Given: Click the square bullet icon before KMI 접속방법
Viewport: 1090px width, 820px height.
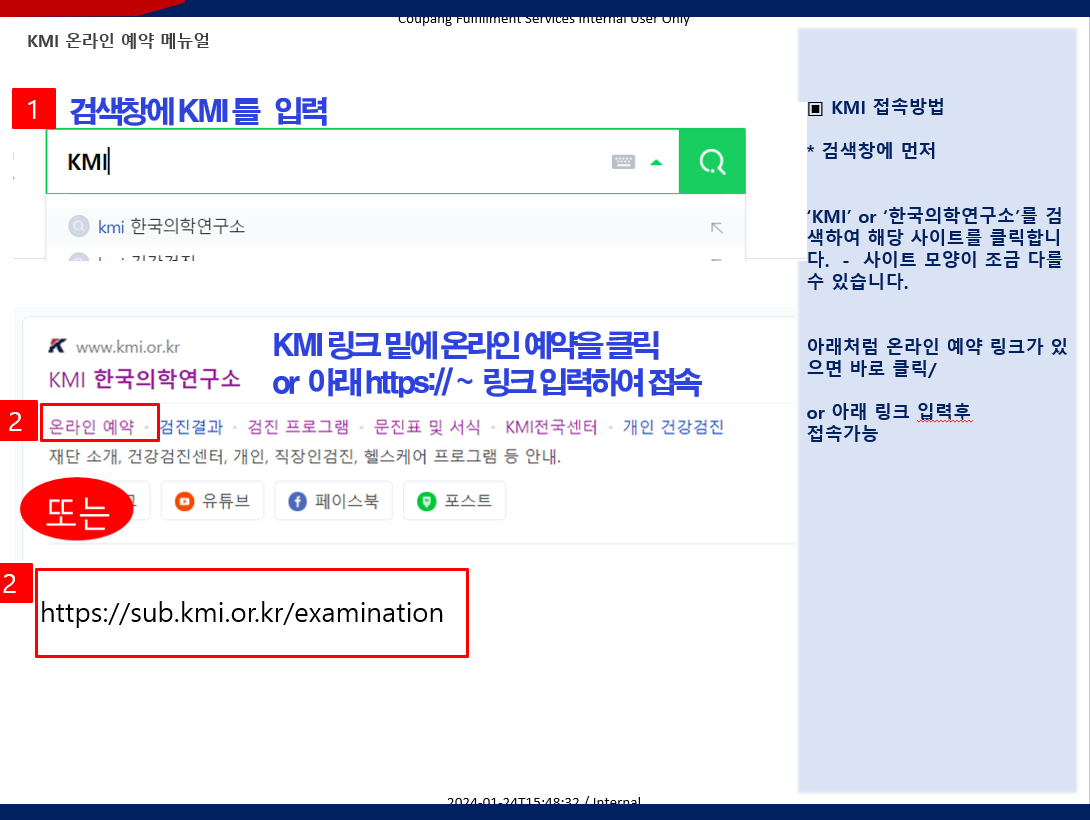Looking at the screenshot, I should point(815,109).
